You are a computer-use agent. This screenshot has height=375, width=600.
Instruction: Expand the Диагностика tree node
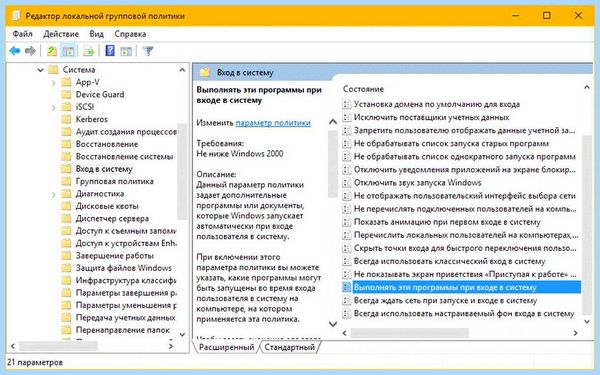point(54,194)
